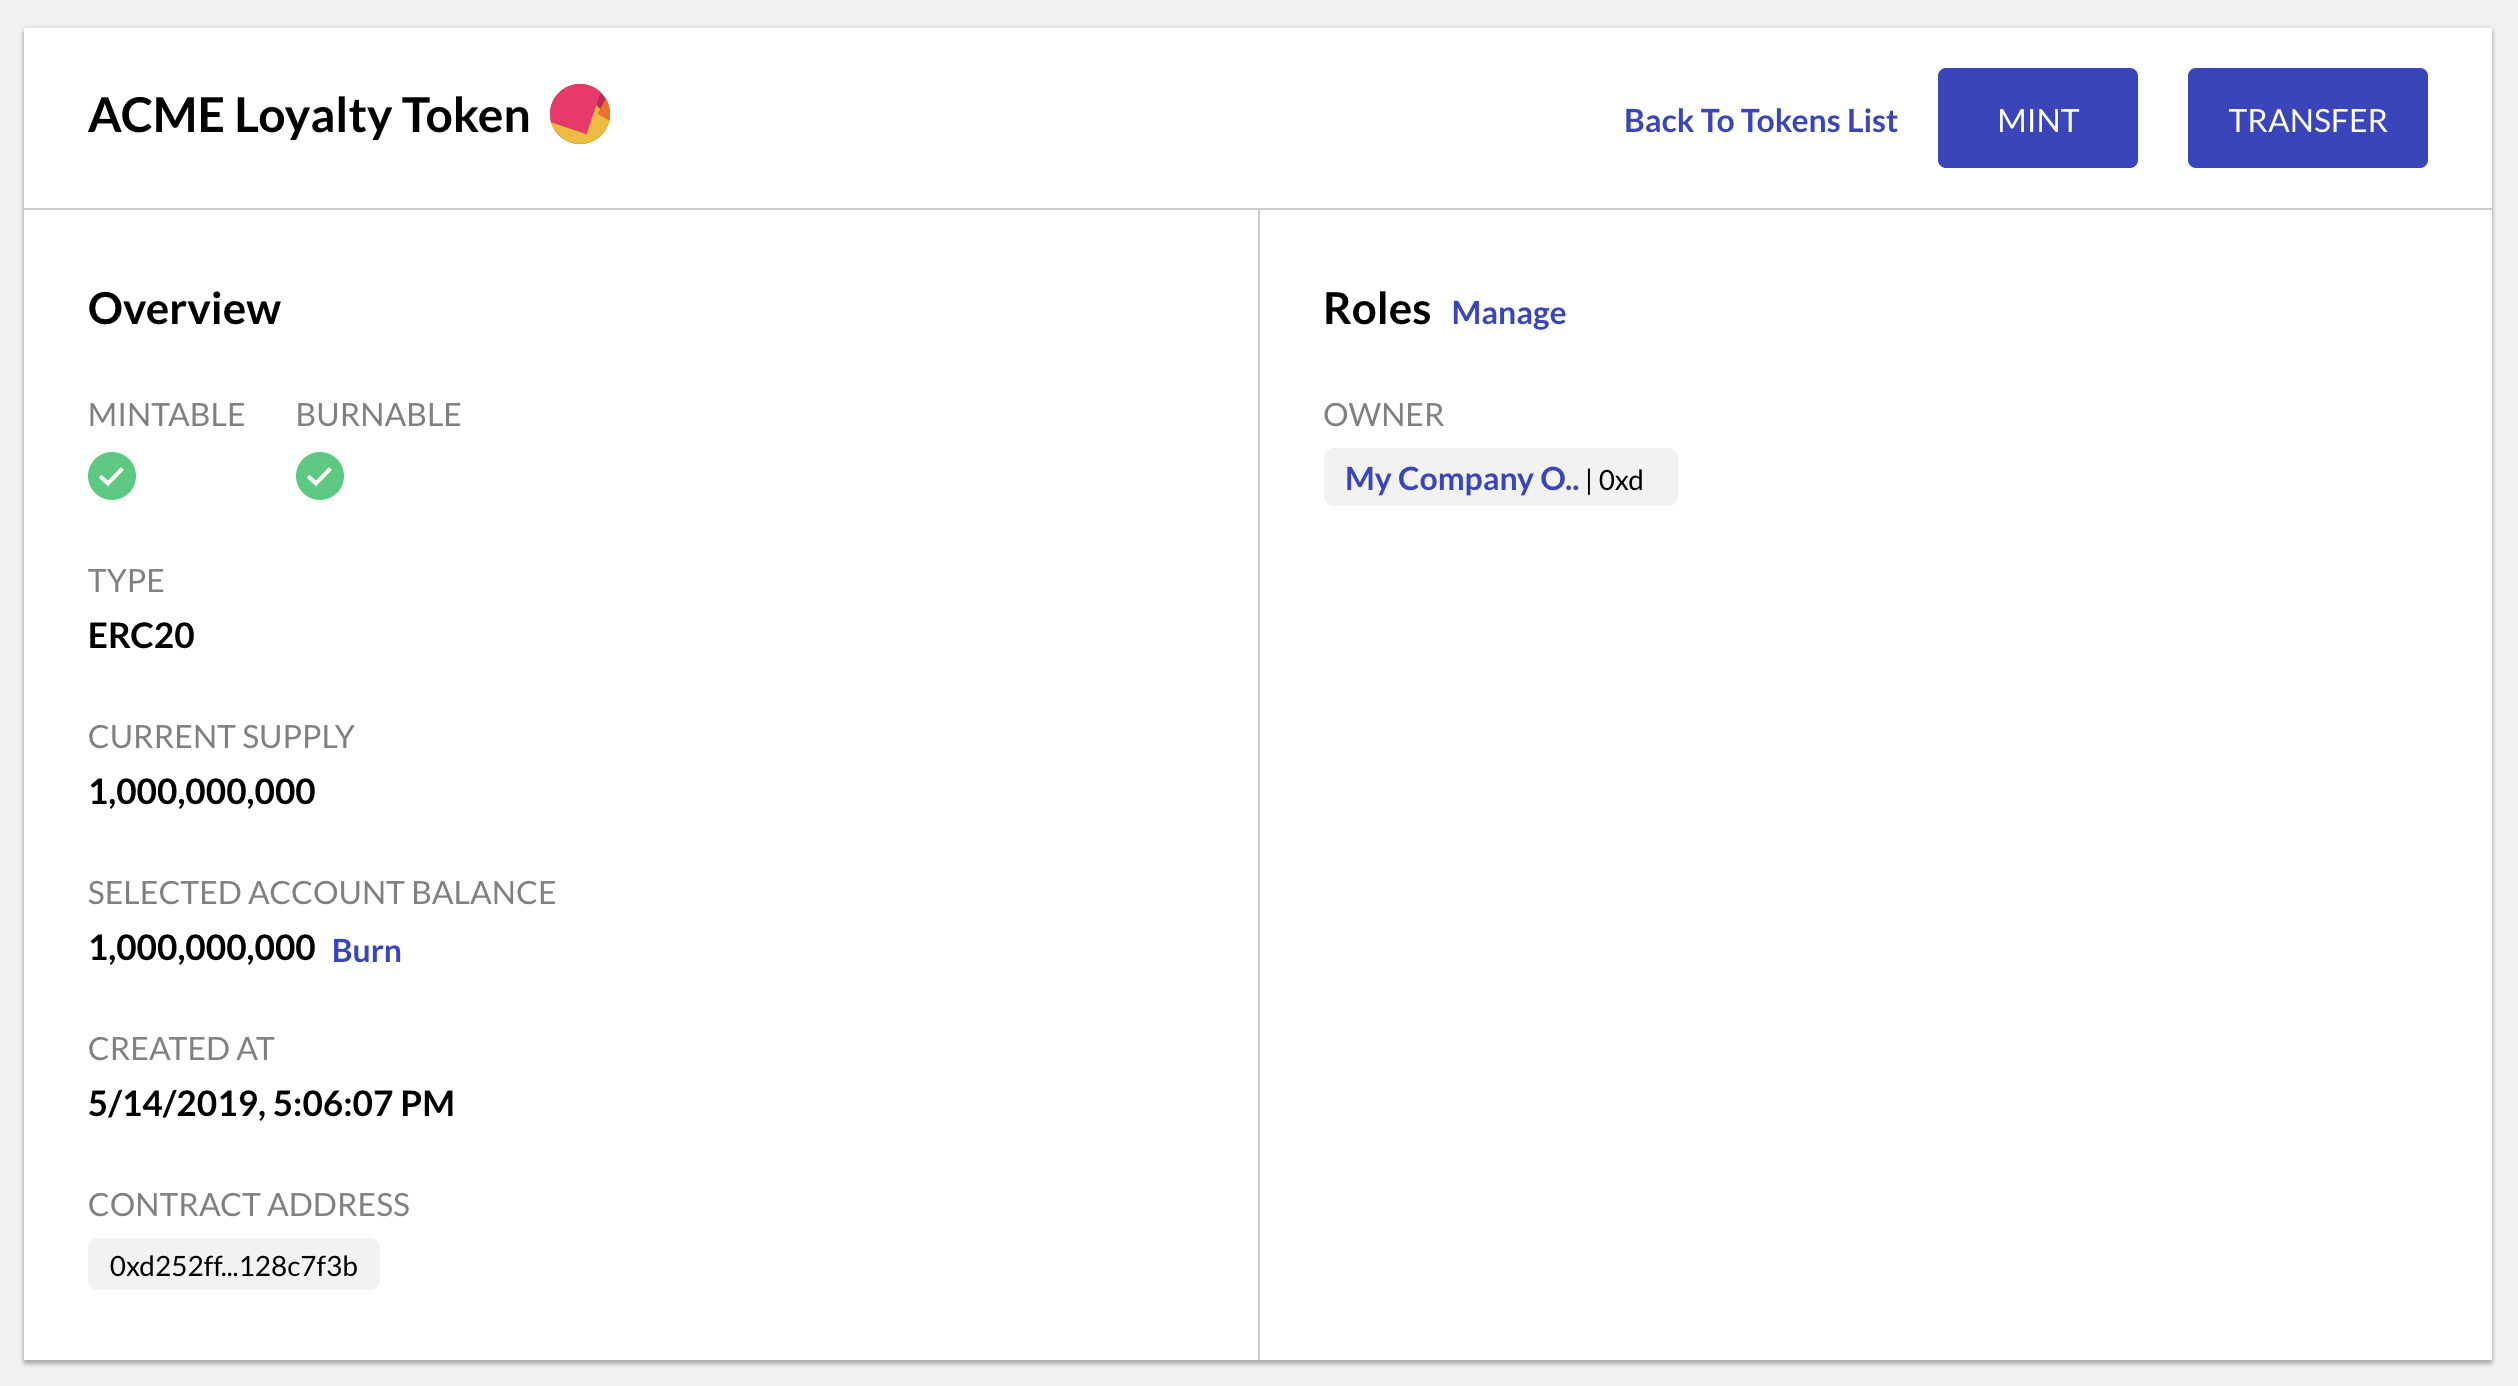Click the ACME Loyalty Token logo icon
2518x1386 pixels.
point(580,114)
